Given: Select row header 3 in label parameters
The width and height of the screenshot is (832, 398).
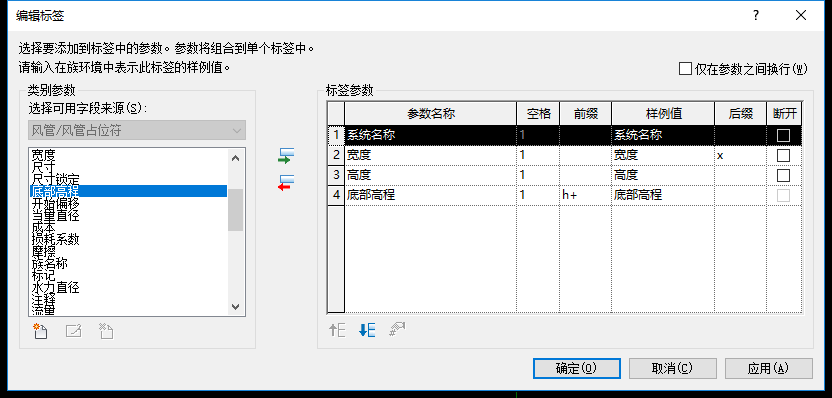Looking at the screenshot, I should [x=336, y=175].
